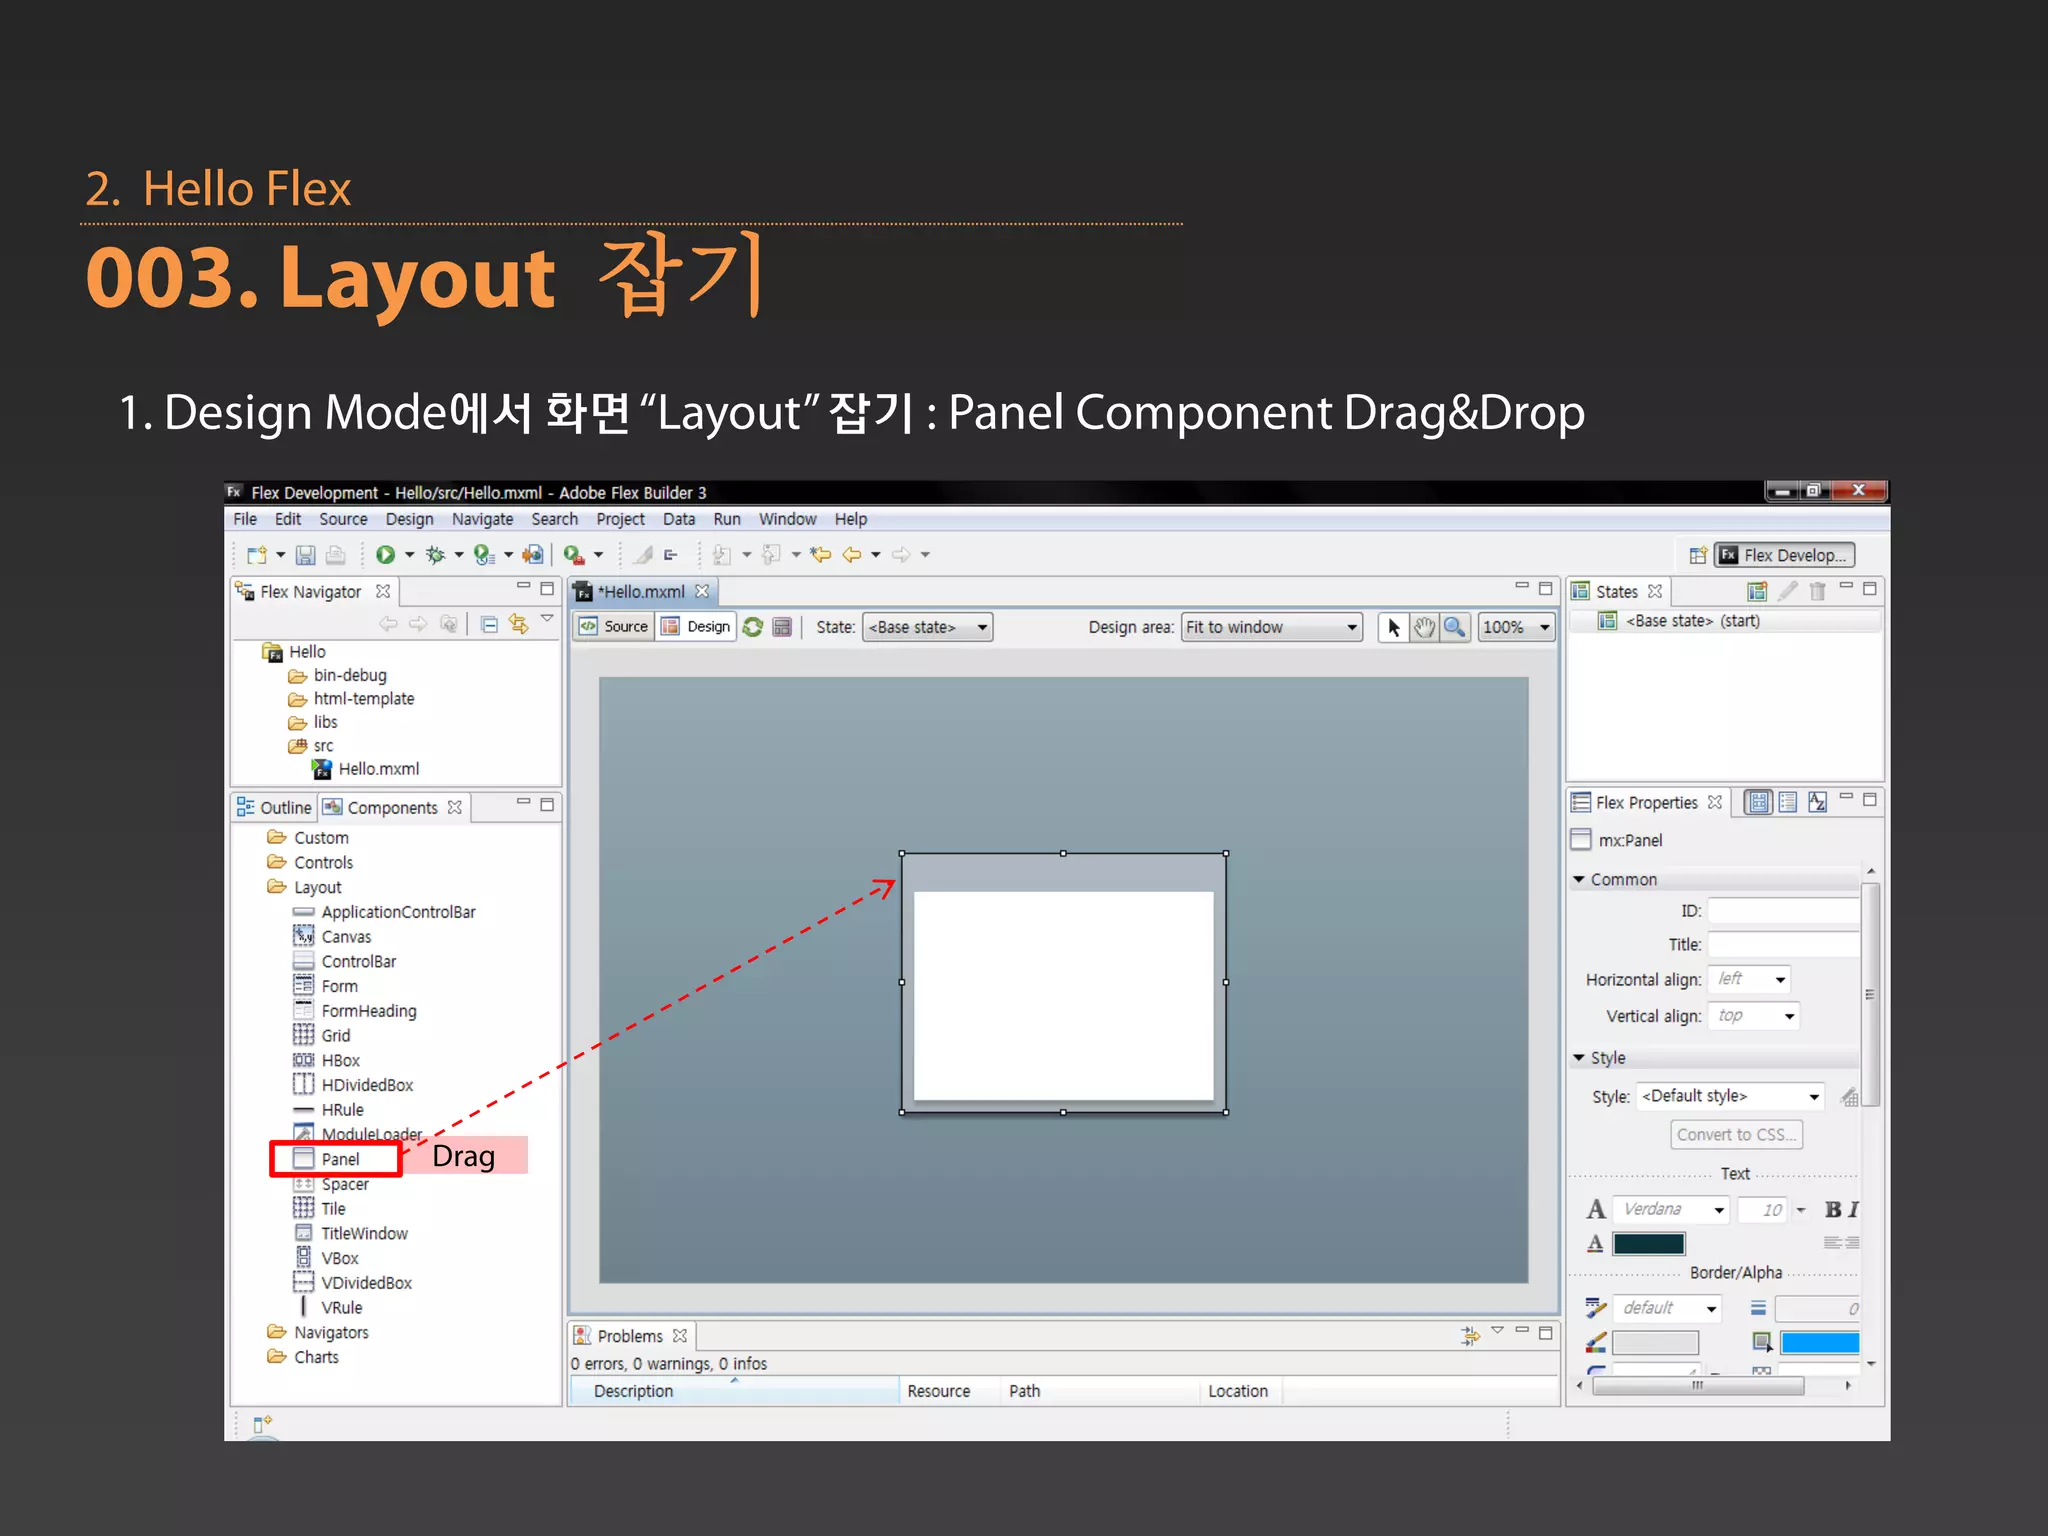Open the Vertical align dropdown

[x=1754, y=1016]
